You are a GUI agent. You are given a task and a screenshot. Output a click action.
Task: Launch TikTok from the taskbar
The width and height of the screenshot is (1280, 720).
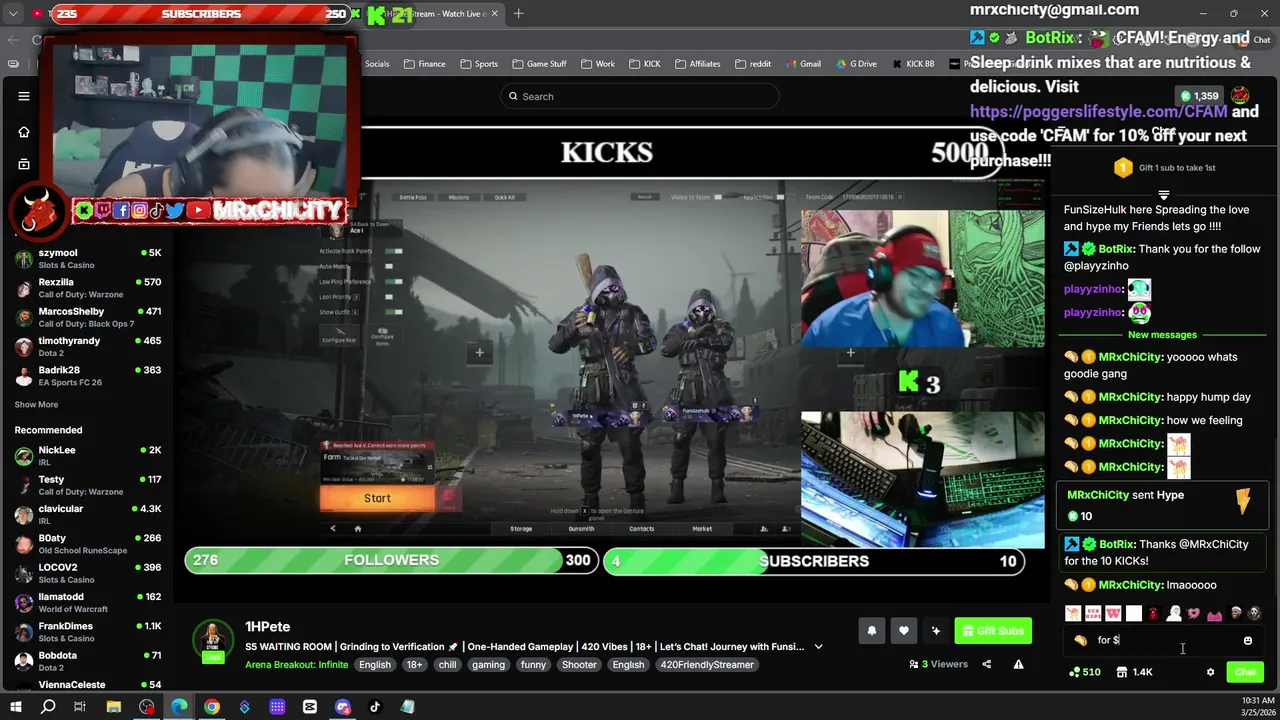(375, 707)
